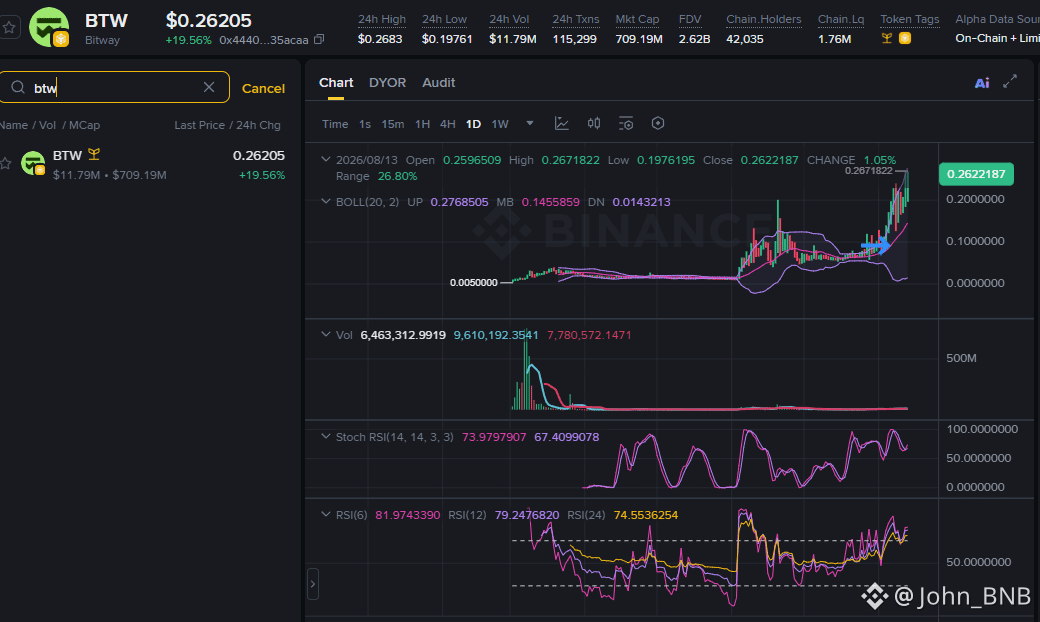
Task: Open the line chart style icon
Action: coord(562,123)
